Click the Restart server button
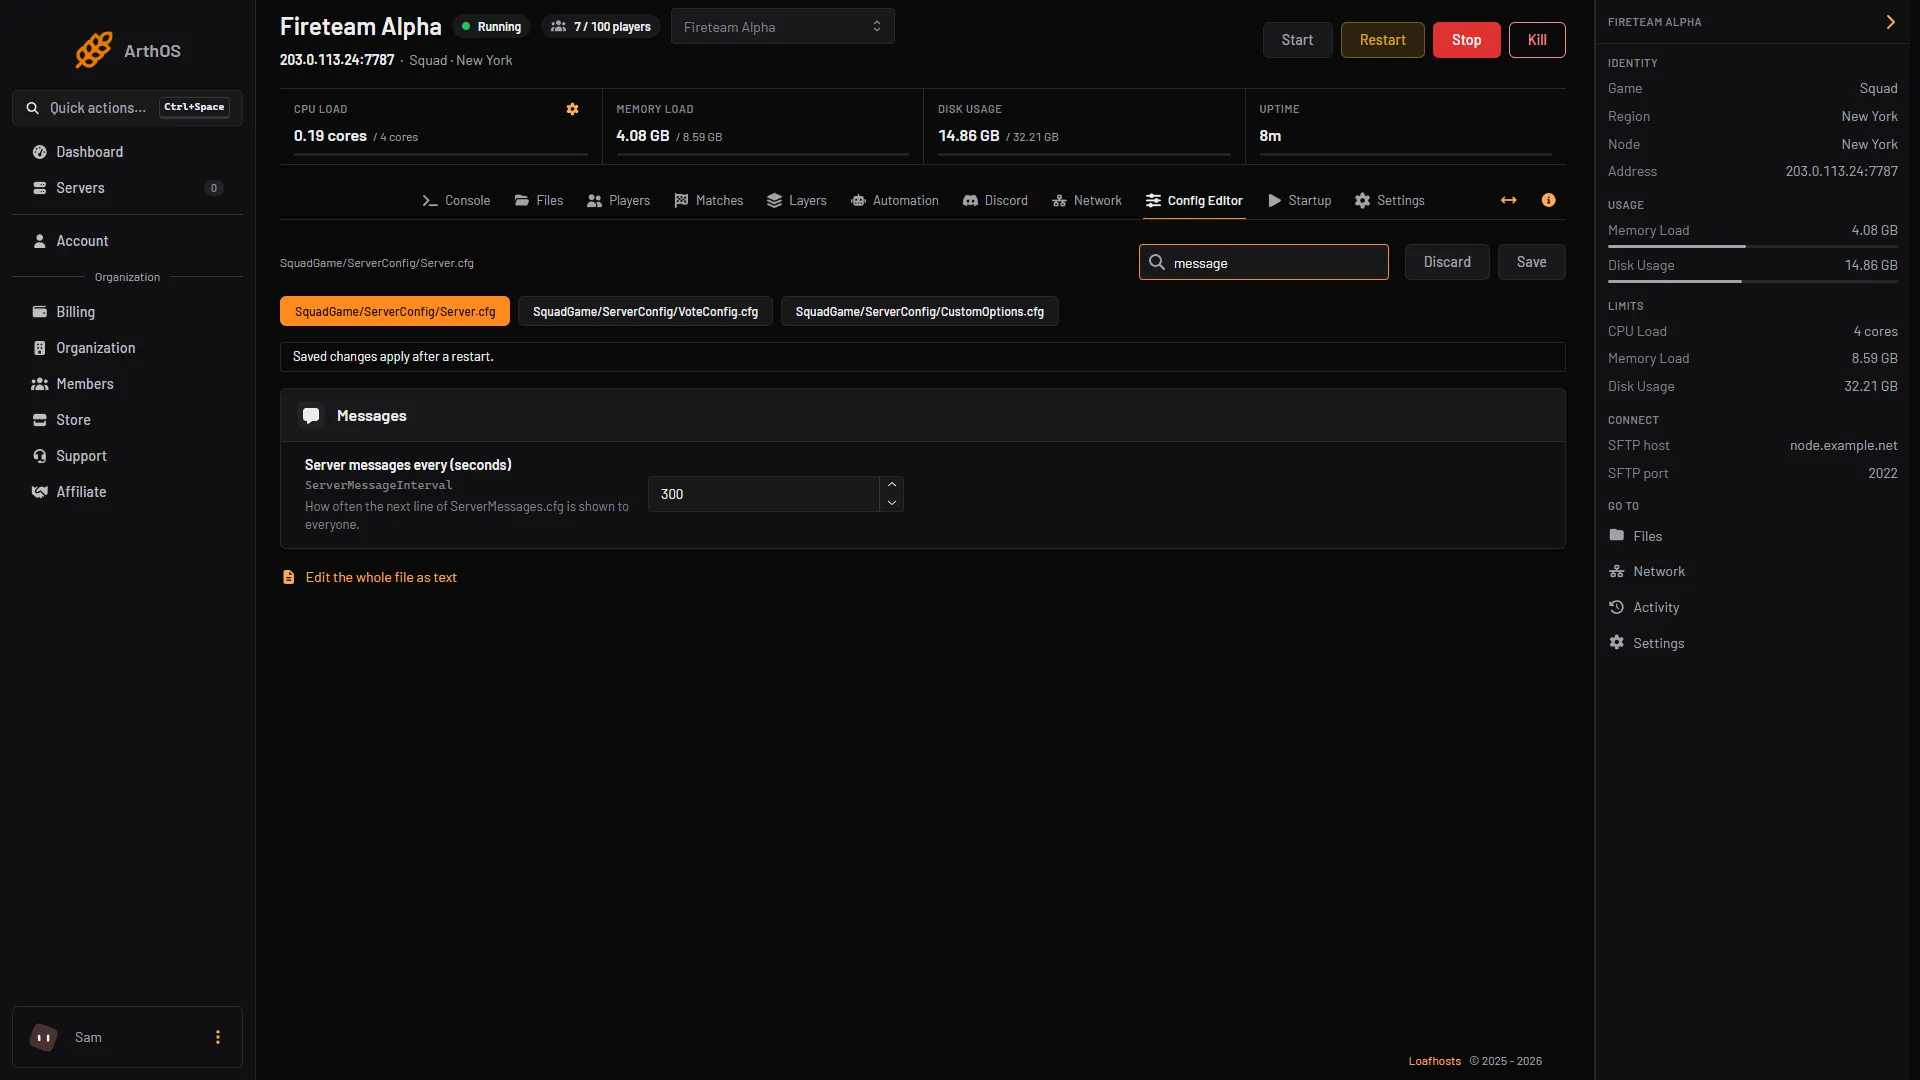Screen dimensions: 1920x1080 [1382, 40]
